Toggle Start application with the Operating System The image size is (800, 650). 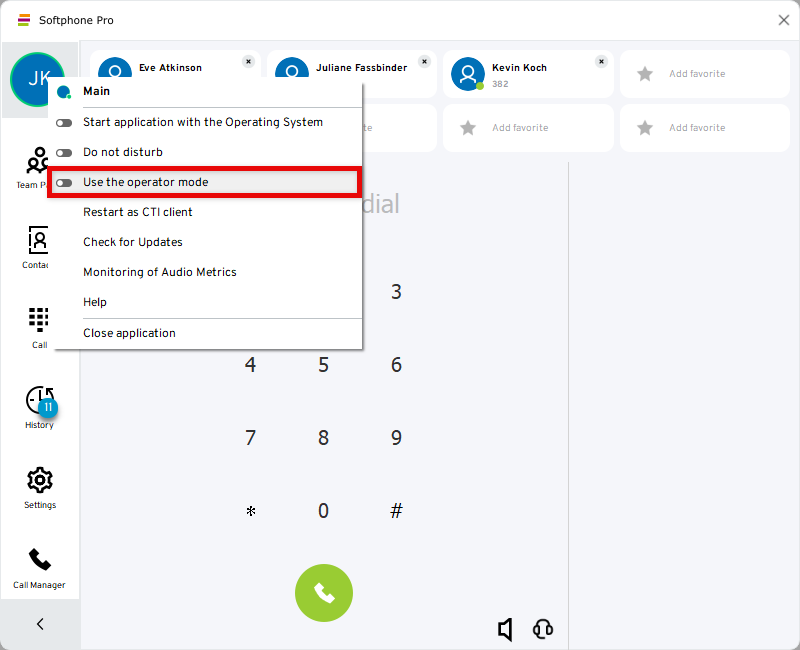click(x=64, y=123)
